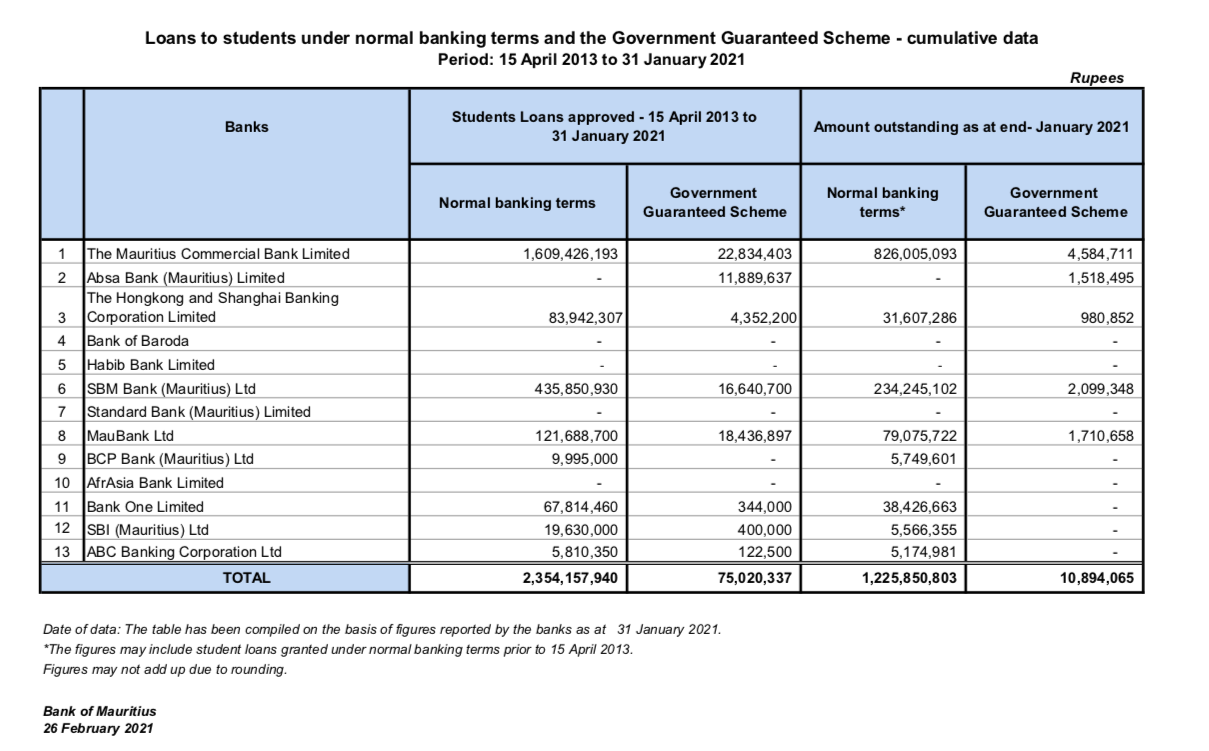This screenshot has width=1209, height=751.
Task: Select the MauBank Ltd cell
Action: (x=130, y=436)
